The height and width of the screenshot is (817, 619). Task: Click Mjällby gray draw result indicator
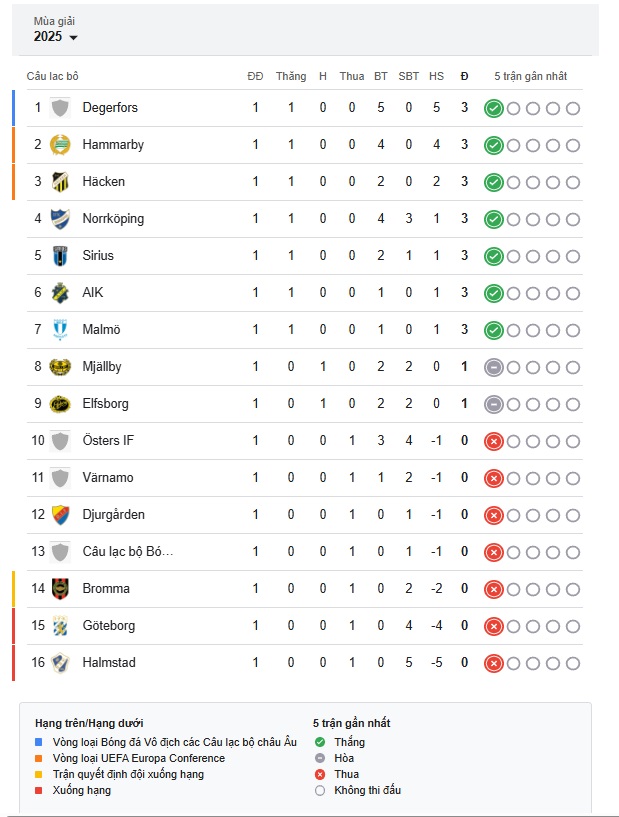[x=493, y=367]
